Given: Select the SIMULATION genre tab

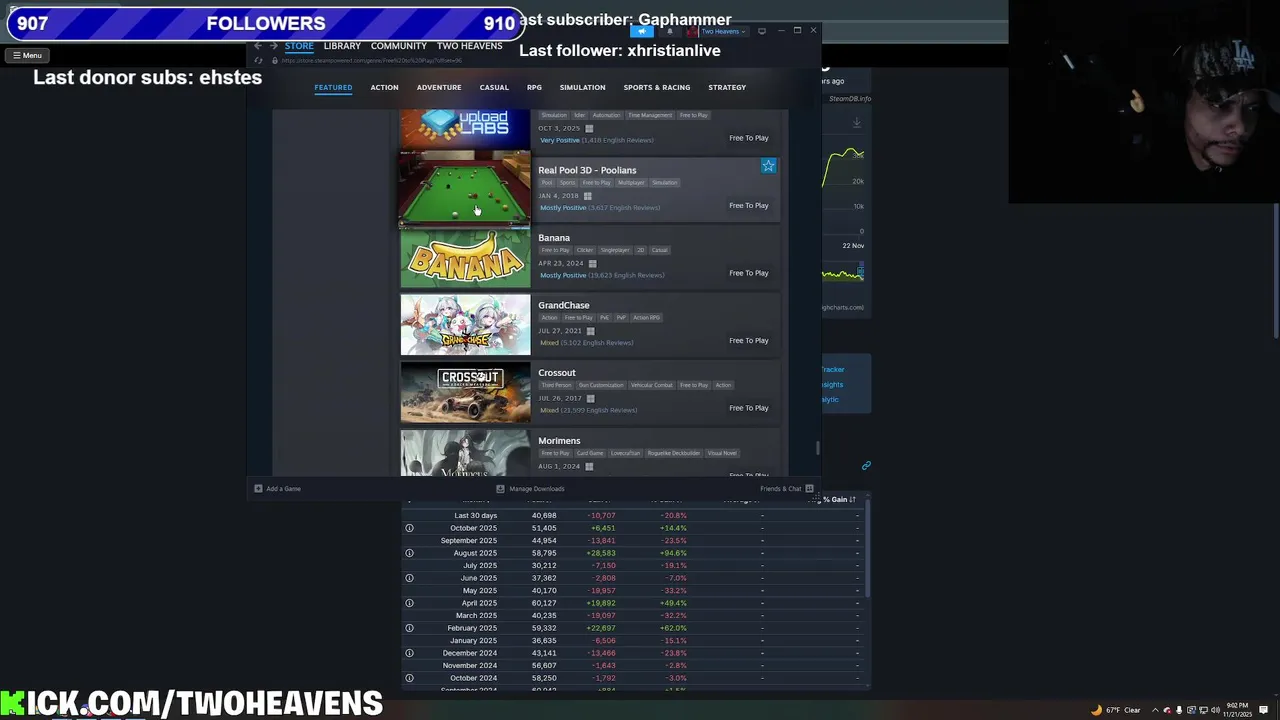Looking at the screenshot, I should [582, 87].
